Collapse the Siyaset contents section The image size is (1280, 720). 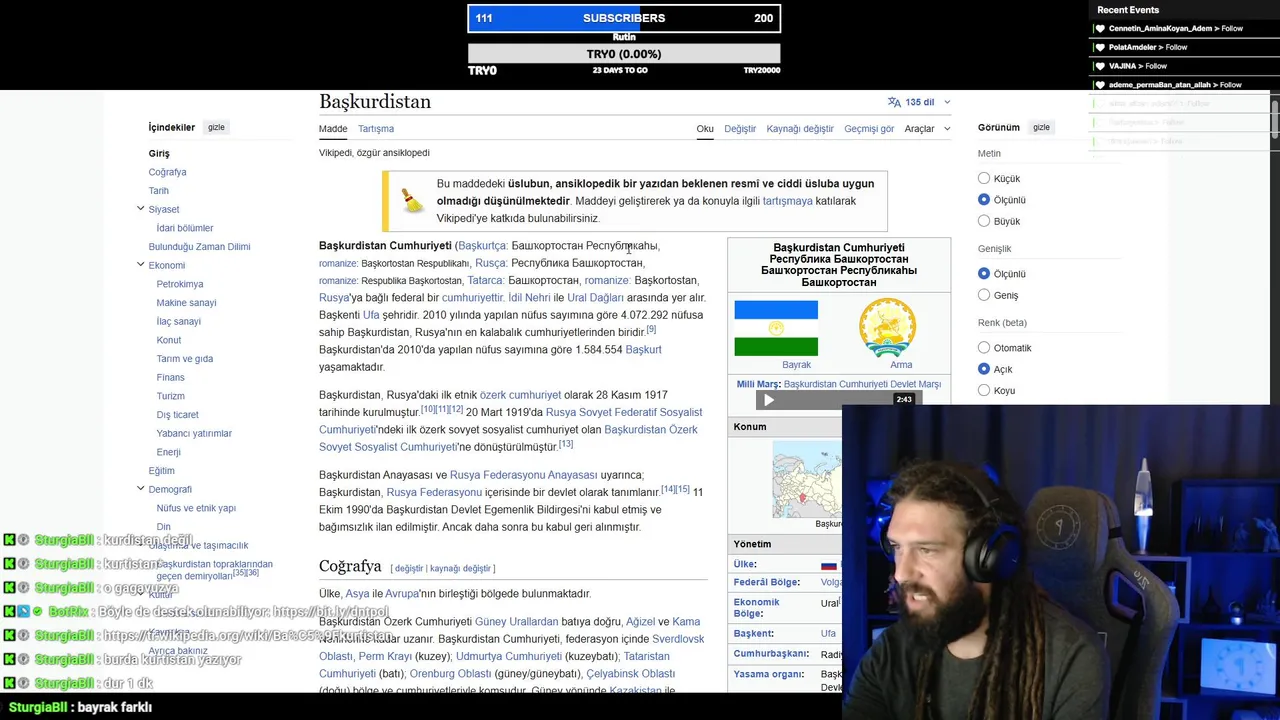tap(141, 209)
